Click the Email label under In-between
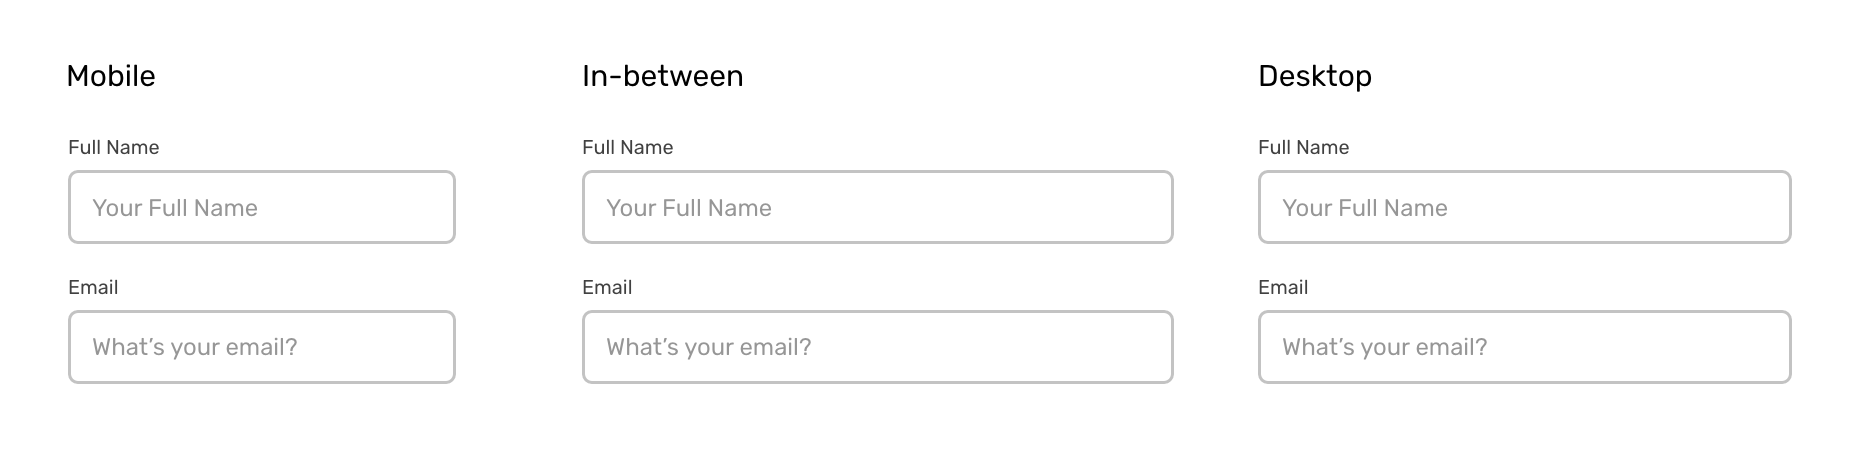1856x468 pixels. (607, 287)
